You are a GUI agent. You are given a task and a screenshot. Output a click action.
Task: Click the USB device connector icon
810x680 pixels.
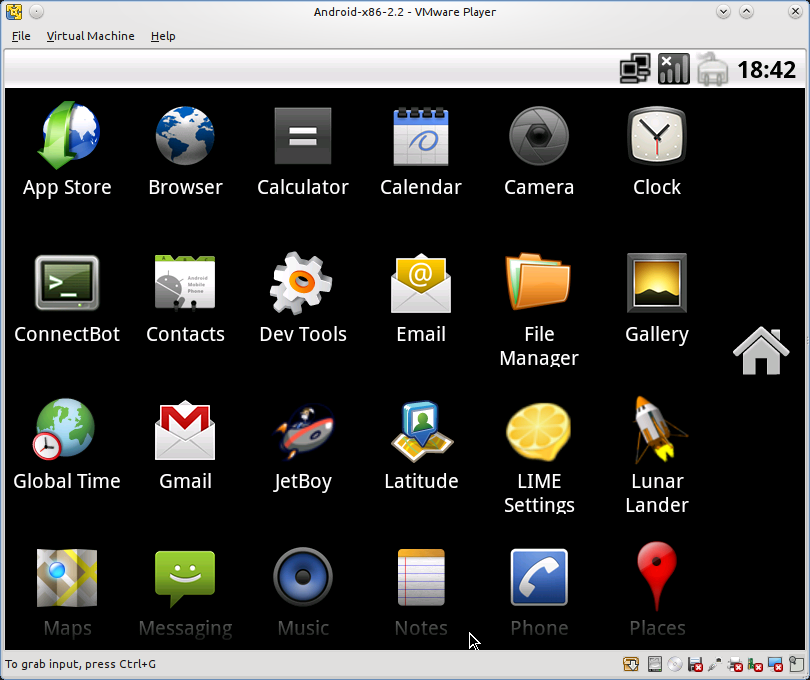715,664
